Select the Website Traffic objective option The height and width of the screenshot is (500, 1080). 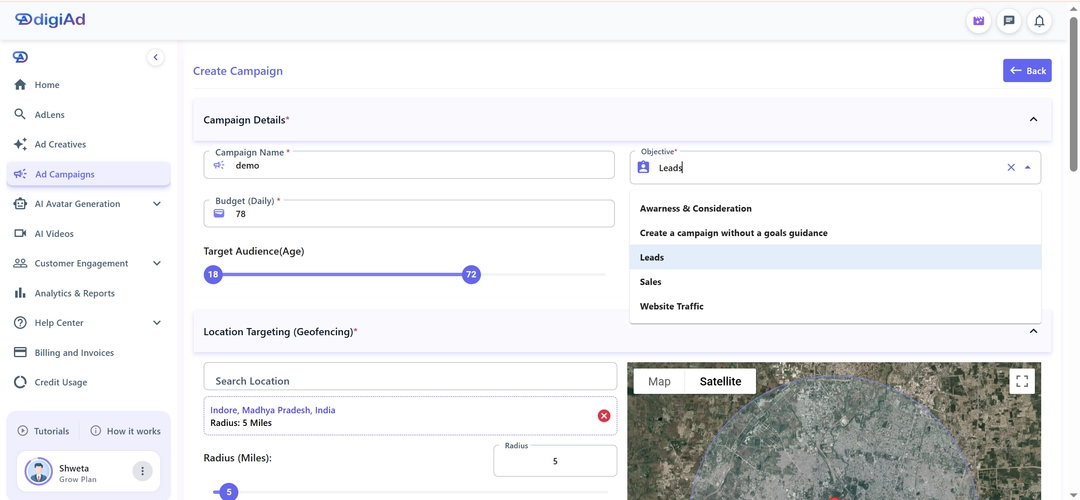pos(835,306)
